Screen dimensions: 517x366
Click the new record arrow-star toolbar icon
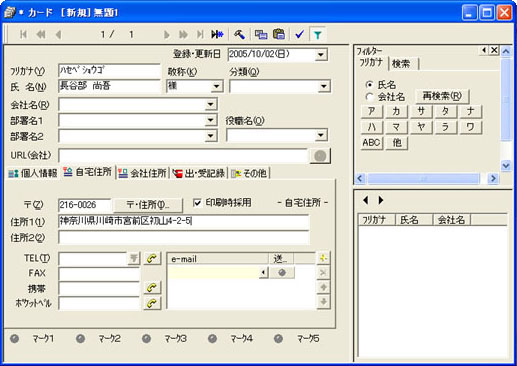(x=217, y=34)
